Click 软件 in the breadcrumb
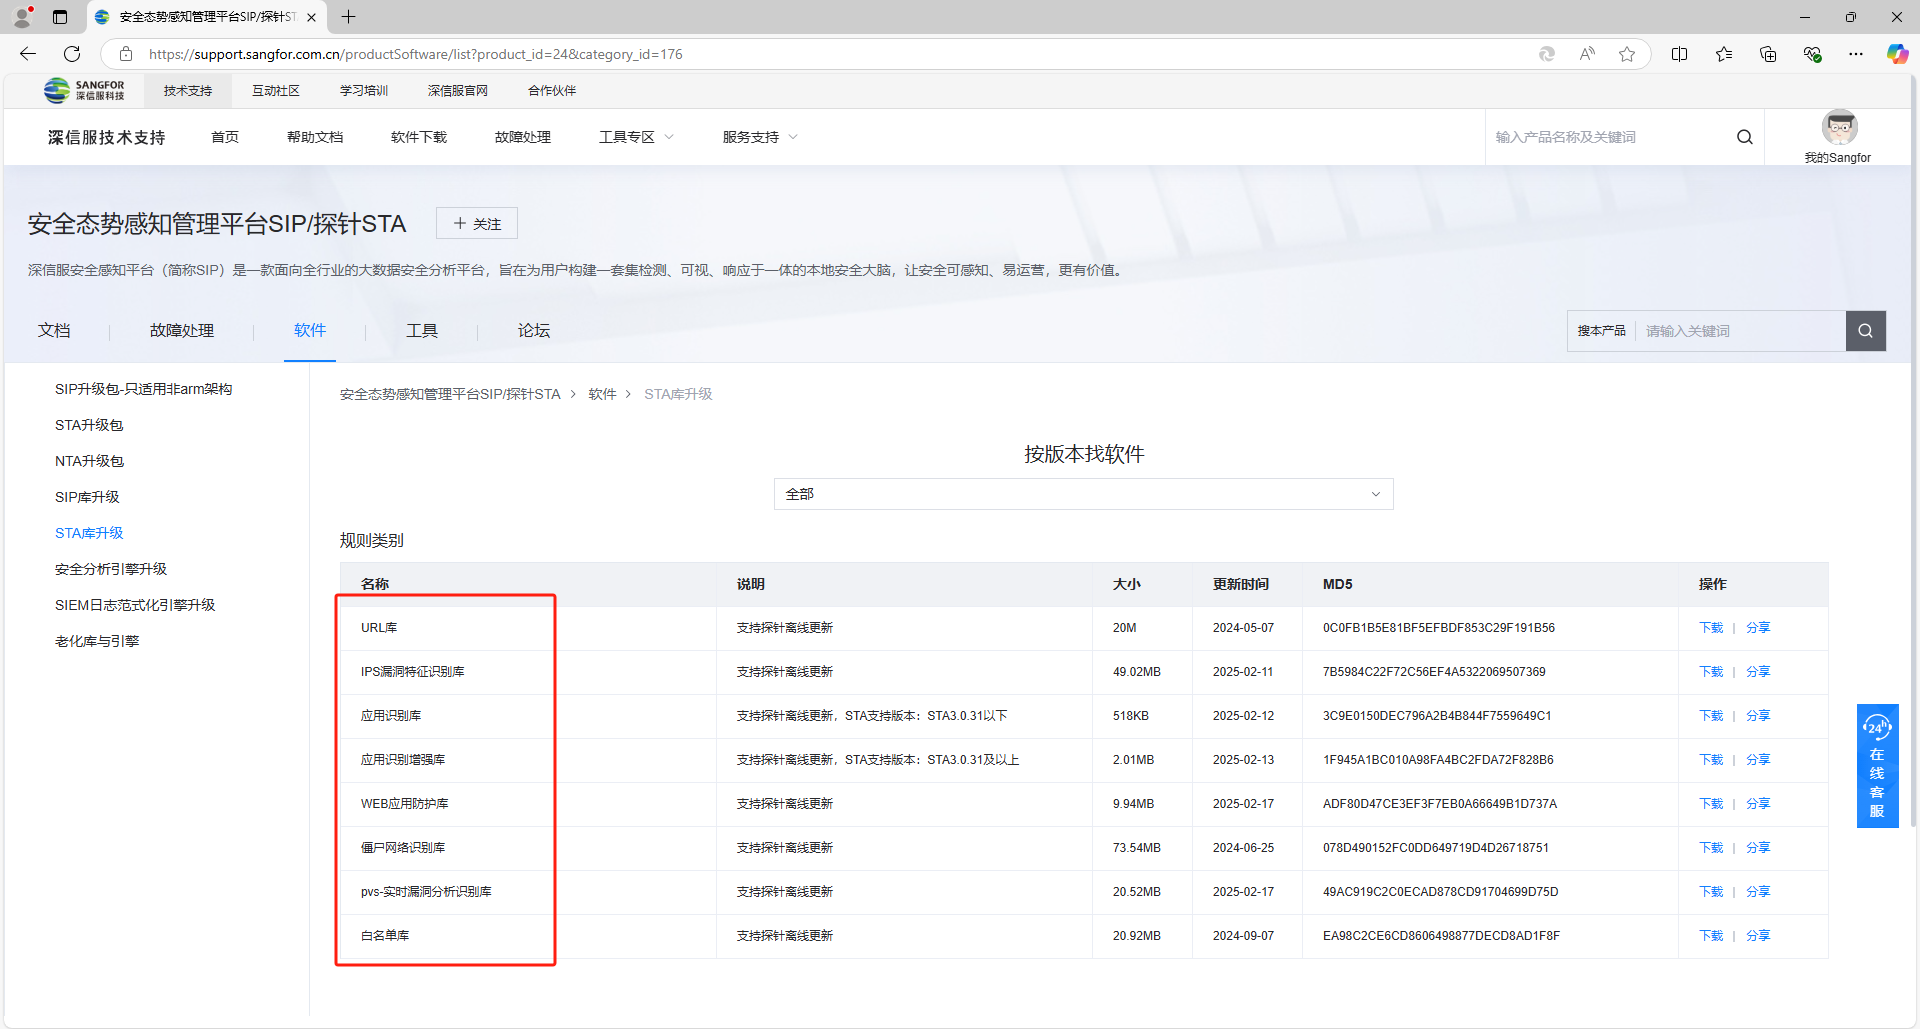 602,394
